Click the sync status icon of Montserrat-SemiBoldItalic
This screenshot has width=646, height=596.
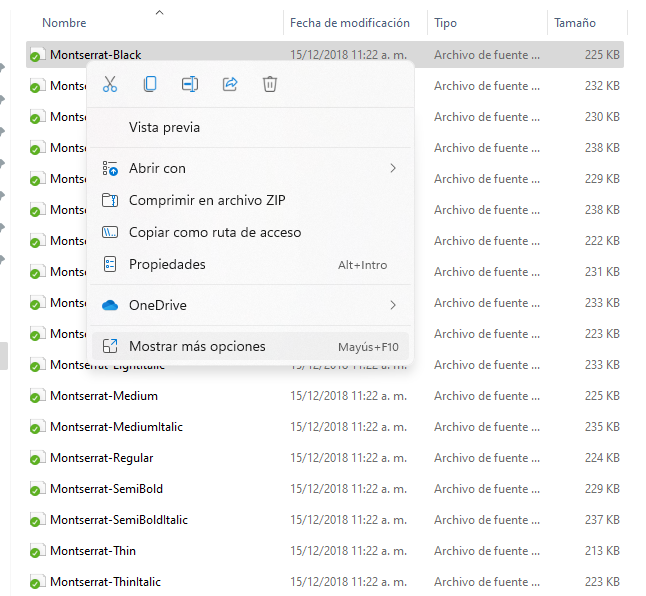[35, 521]
